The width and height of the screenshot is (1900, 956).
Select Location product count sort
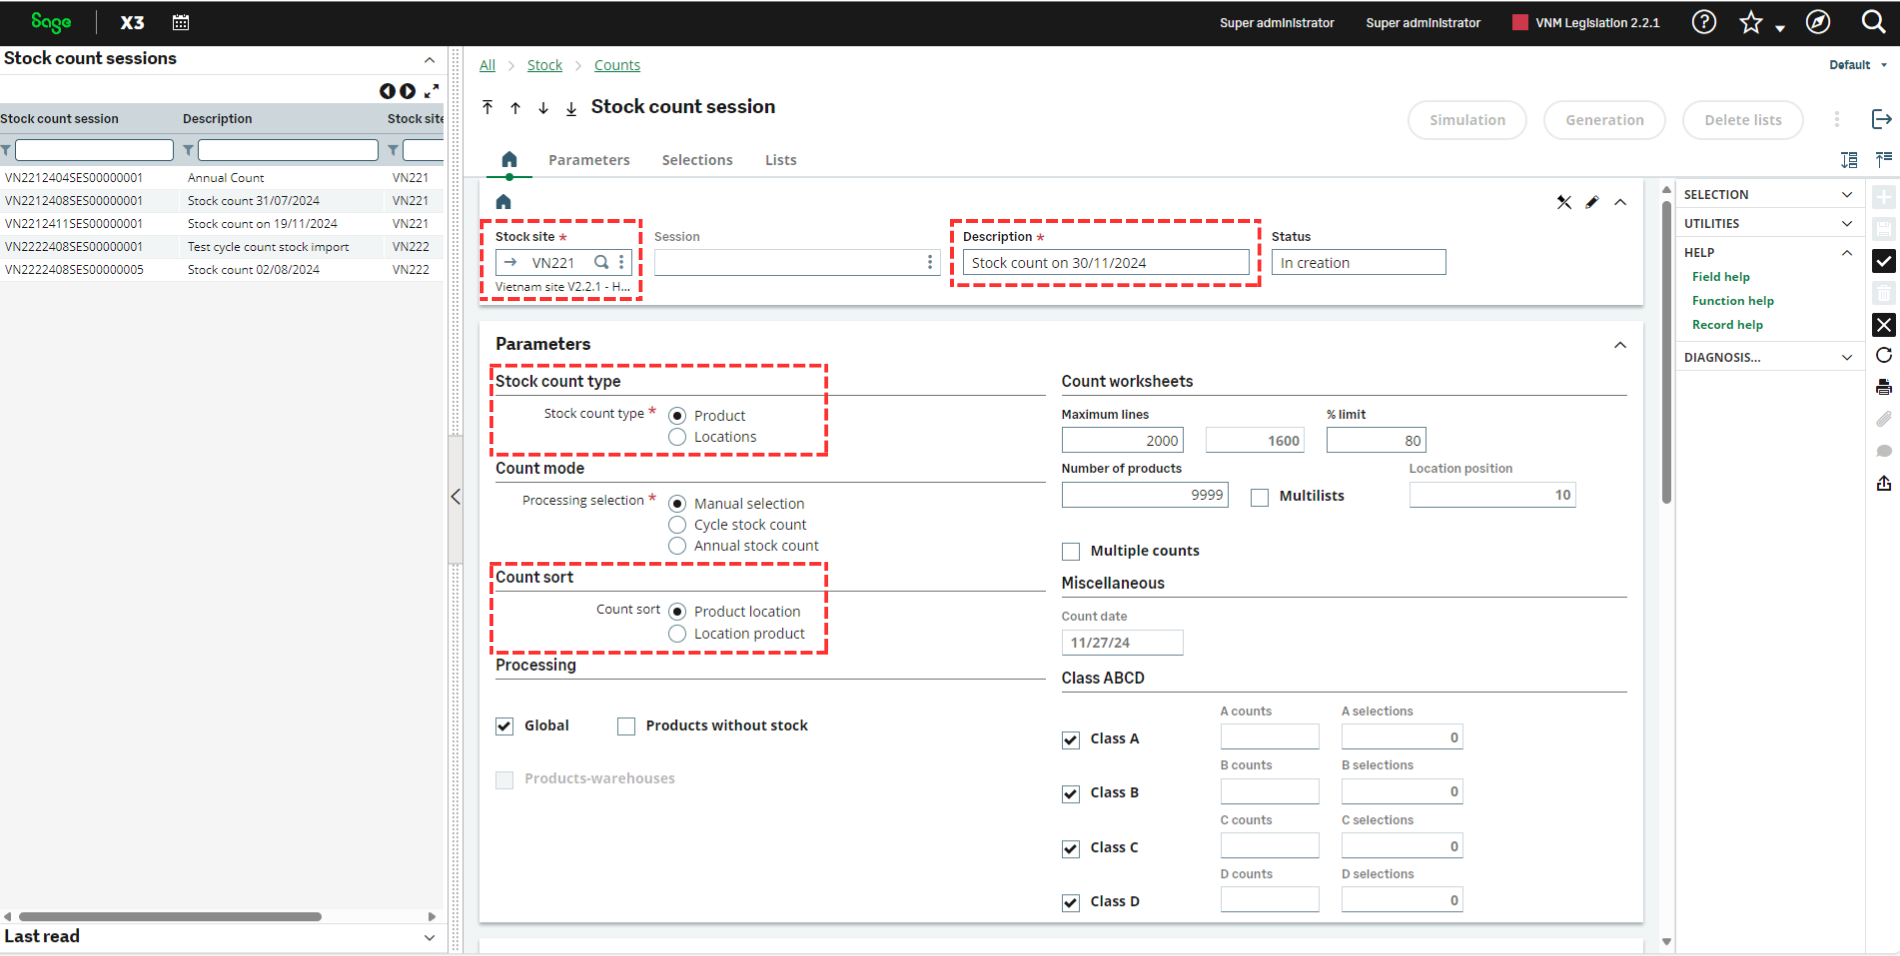(x=677, y=634)
